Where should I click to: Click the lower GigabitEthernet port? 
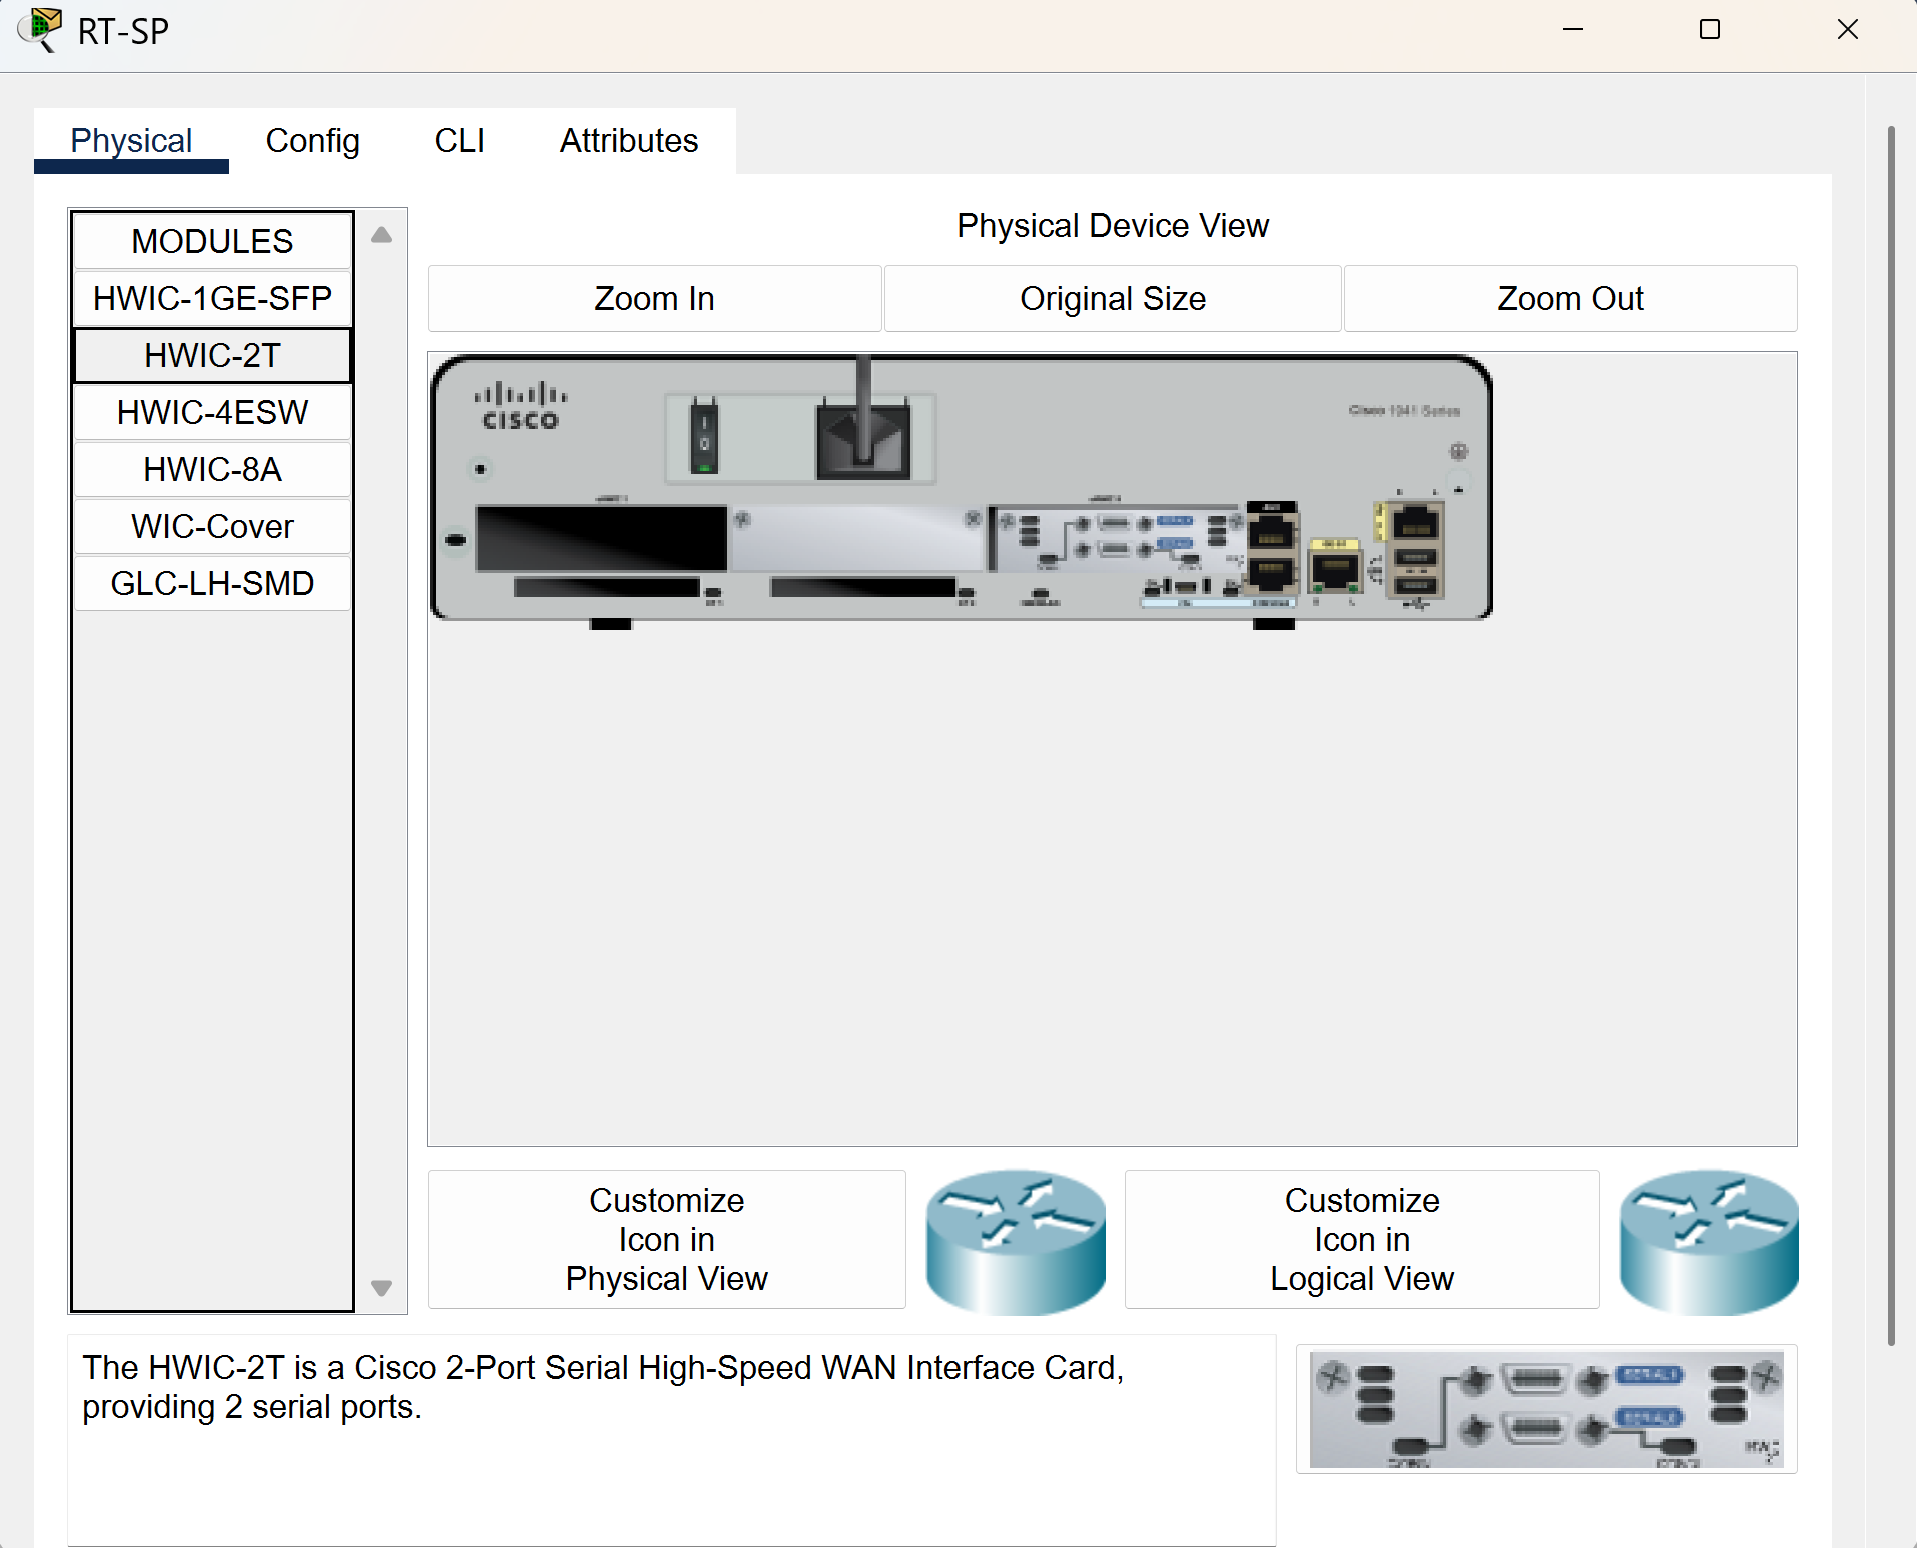pyautogui.click(x=1271, y=574)
